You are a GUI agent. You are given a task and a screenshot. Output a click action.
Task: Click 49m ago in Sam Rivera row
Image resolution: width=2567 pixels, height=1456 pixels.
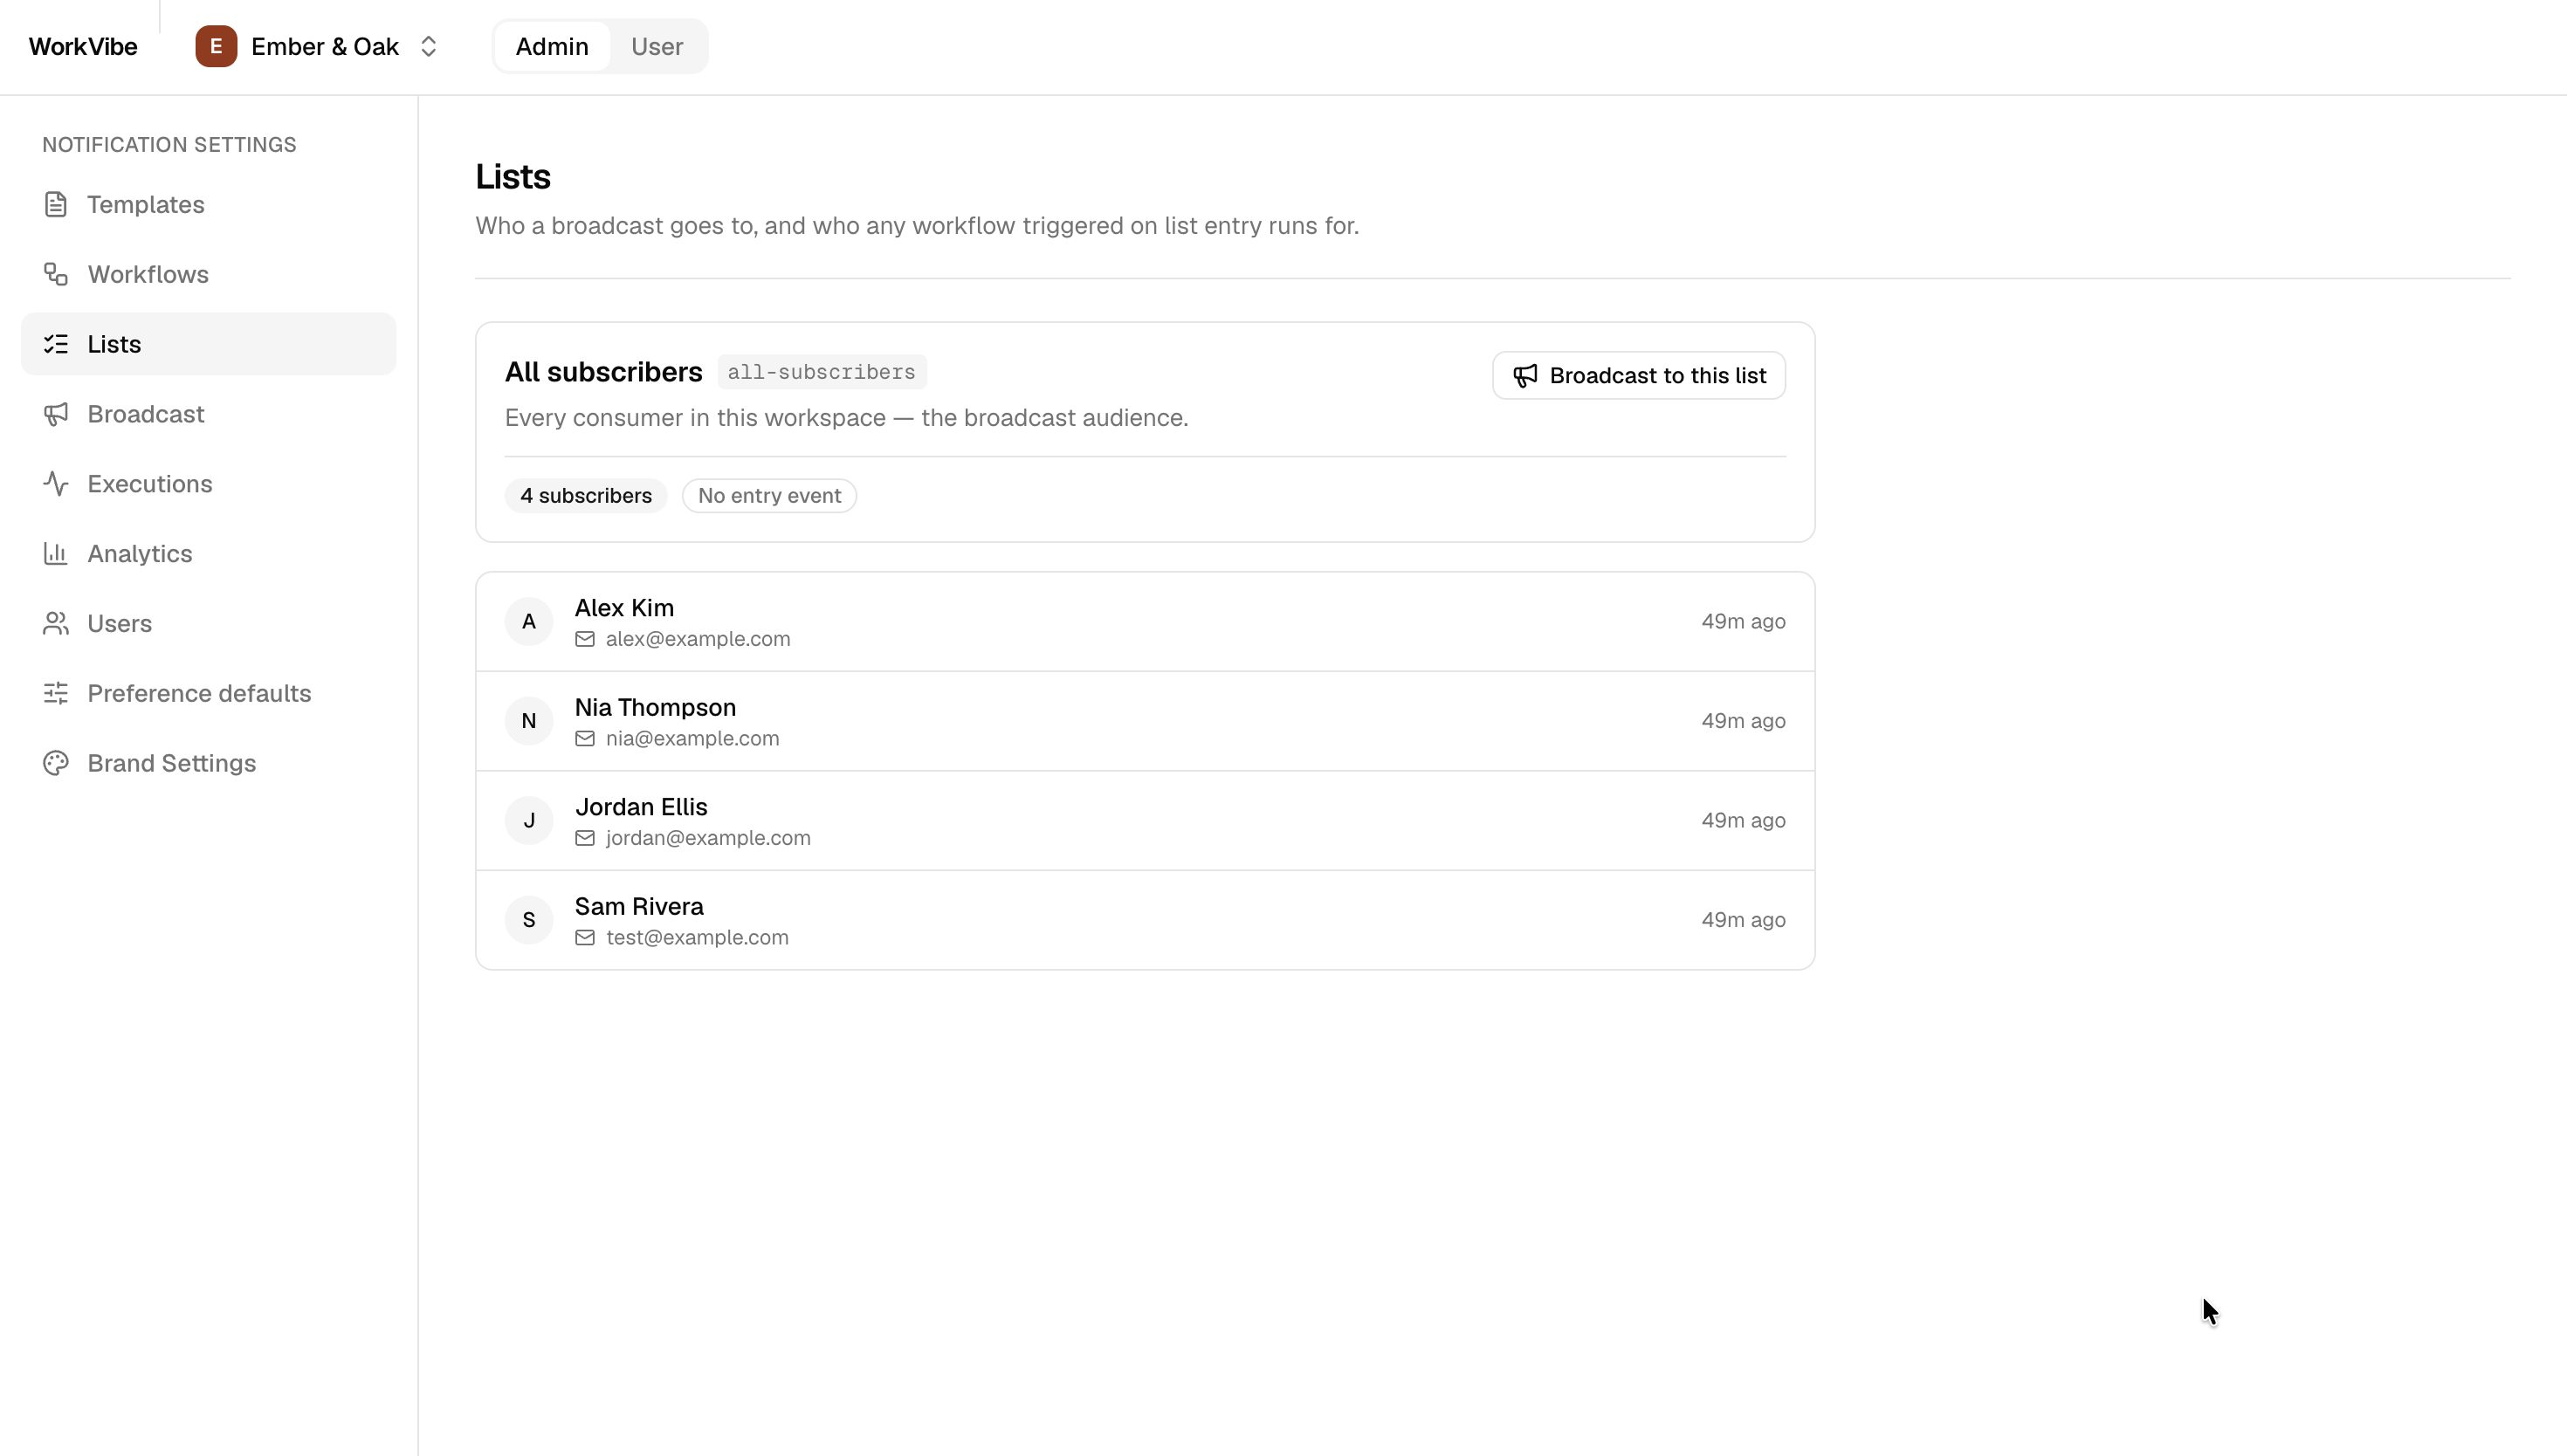pyautogui.click(x=1743, y=920)
